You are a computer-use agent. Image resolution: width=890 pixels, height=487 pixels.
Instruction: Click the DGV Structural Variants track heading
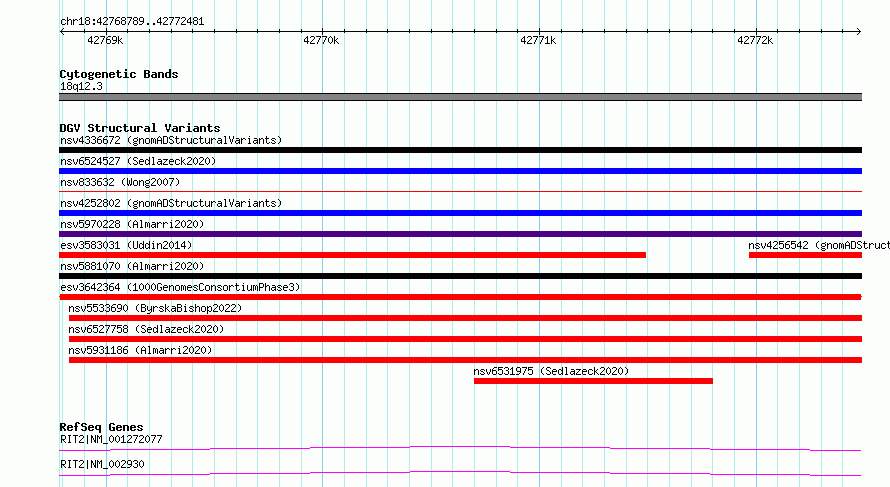coord(140,128)
